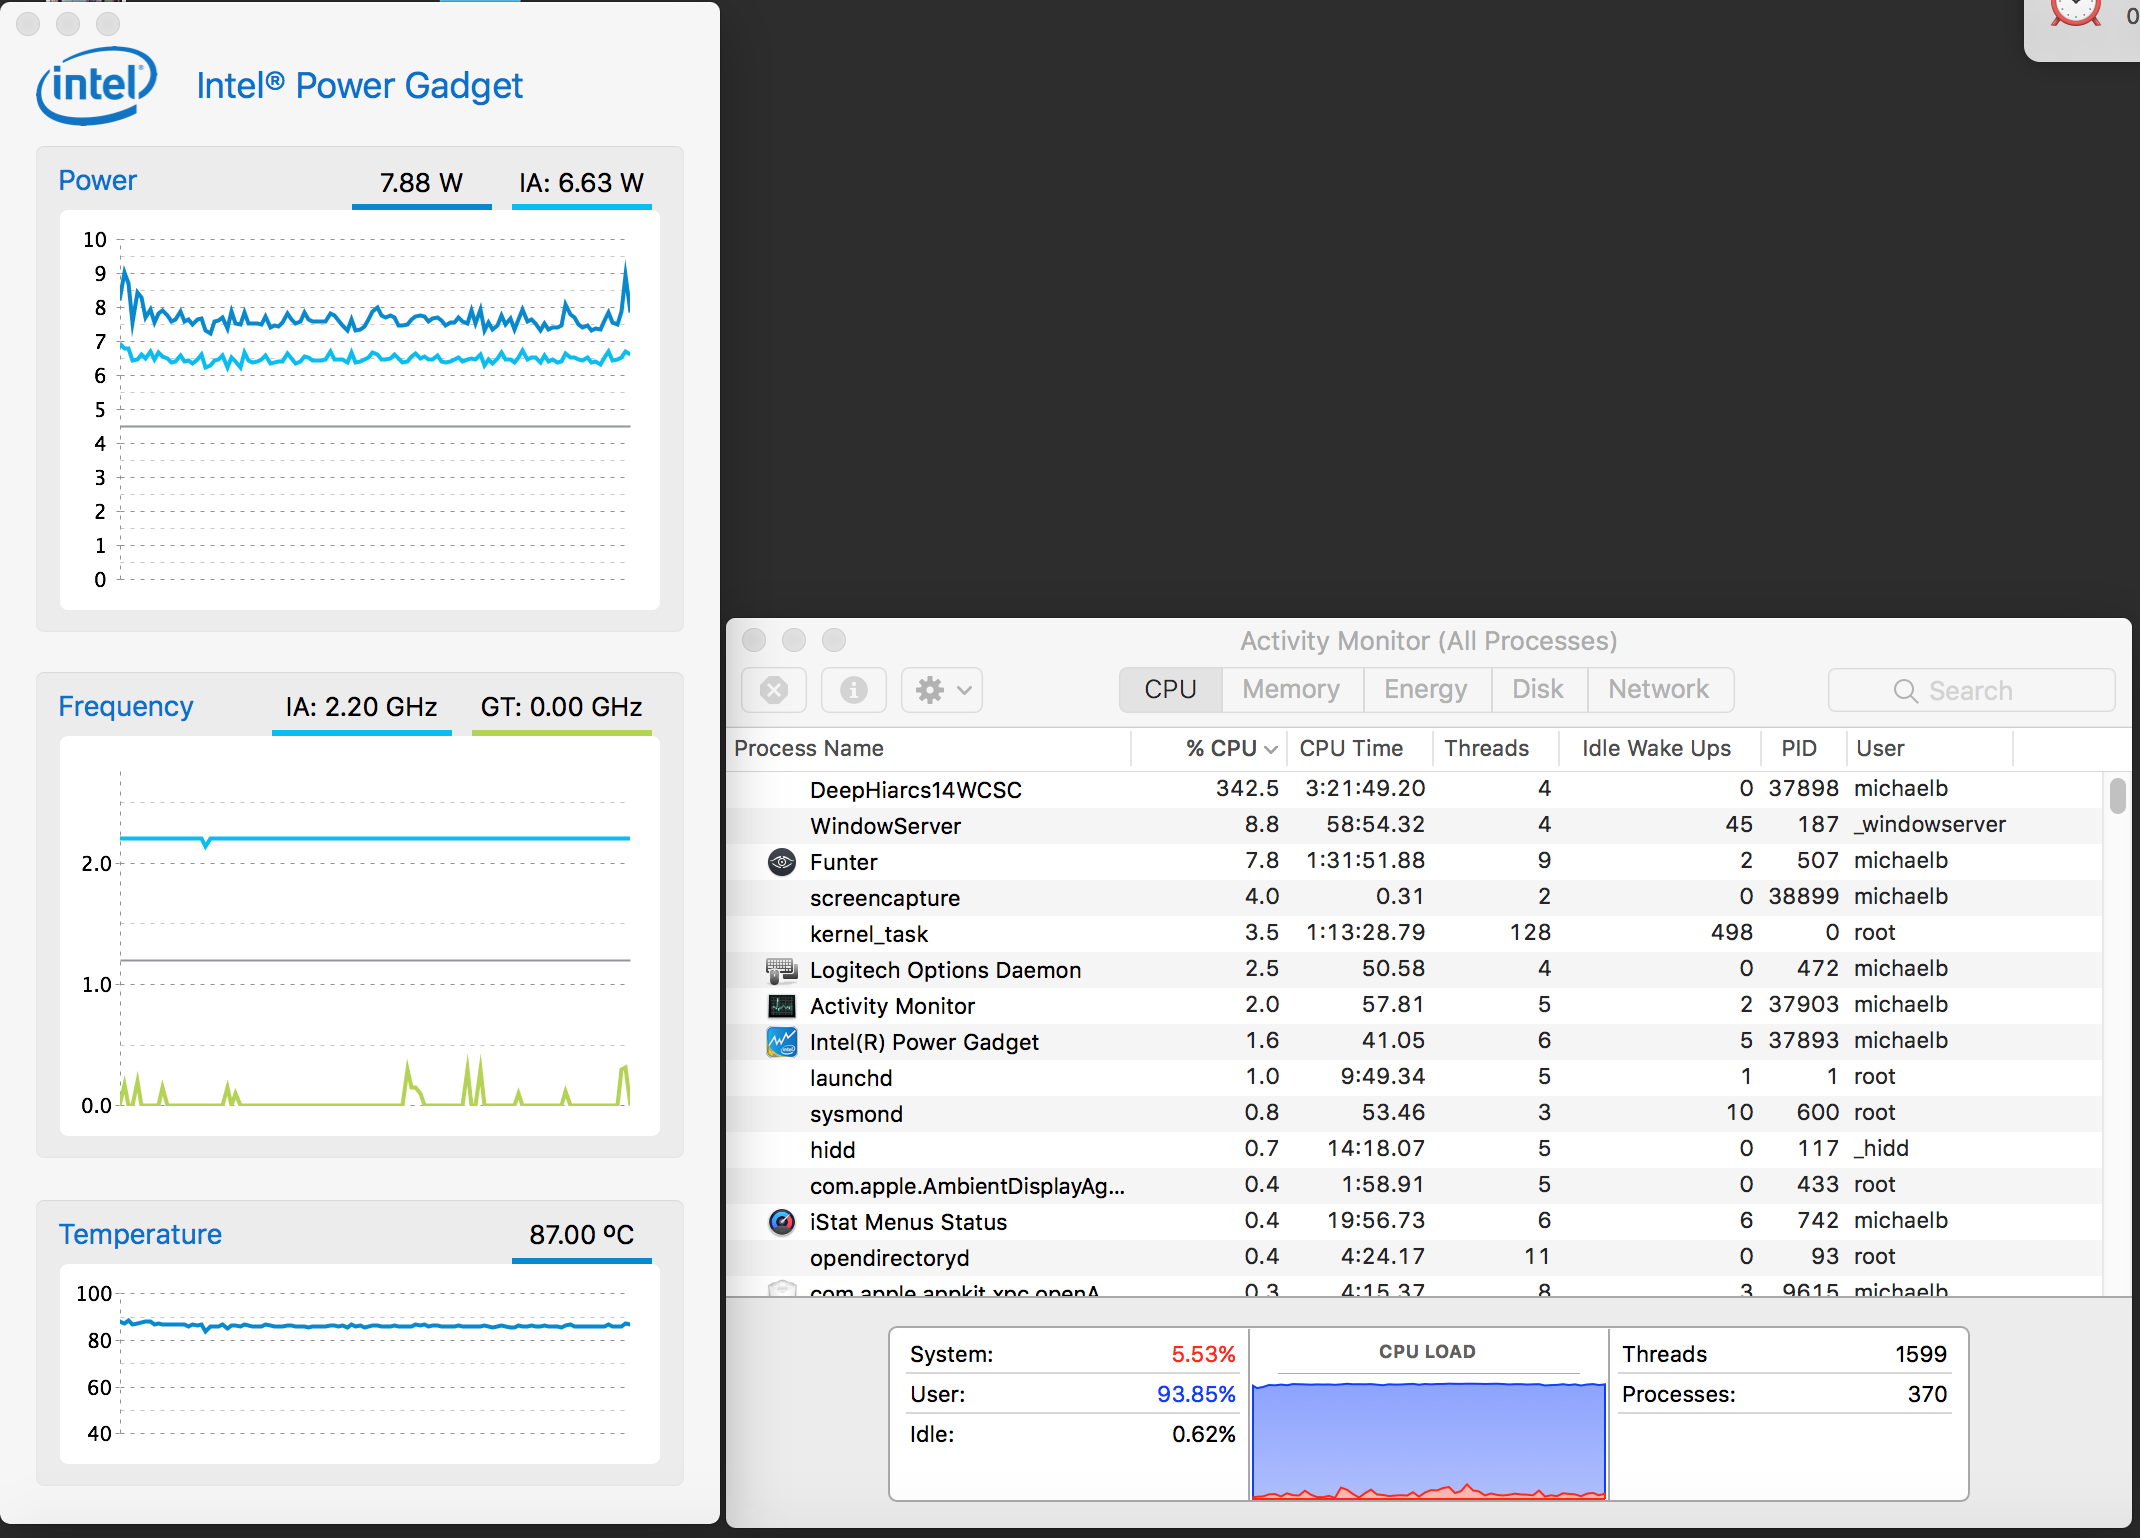Click the User 93.85% value
The width and height of the screenshot is (2140, 1538).
(1196, 1394)
